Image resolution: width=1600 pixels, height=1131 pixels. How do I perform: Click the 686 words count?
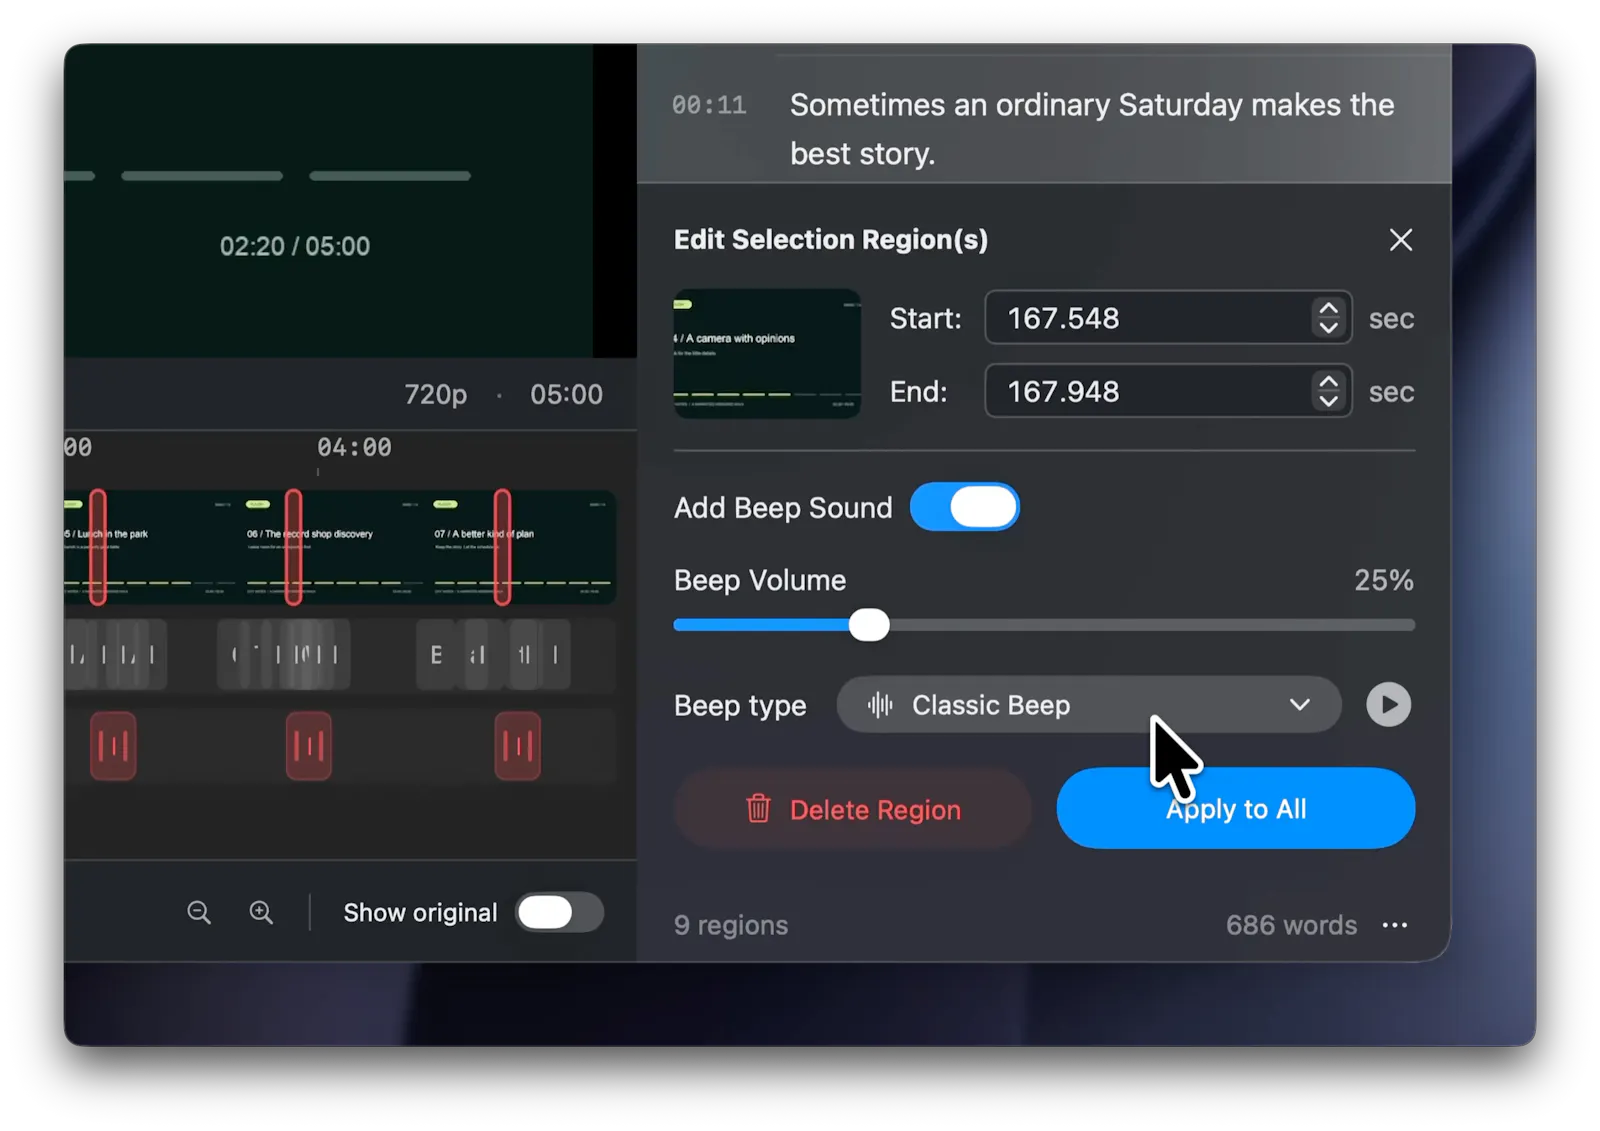[x=1291, y=925]
